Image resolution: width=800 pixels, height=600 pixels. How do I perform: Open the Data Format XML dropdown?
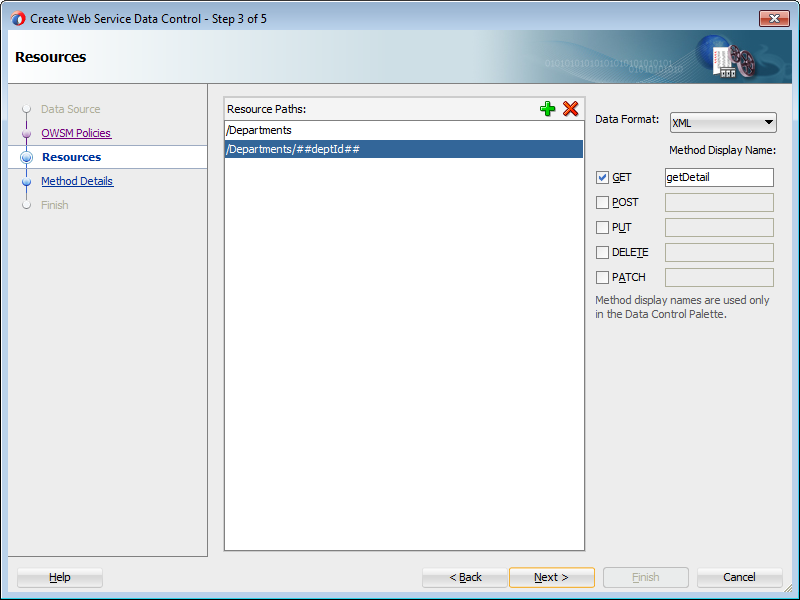point(723,122)
